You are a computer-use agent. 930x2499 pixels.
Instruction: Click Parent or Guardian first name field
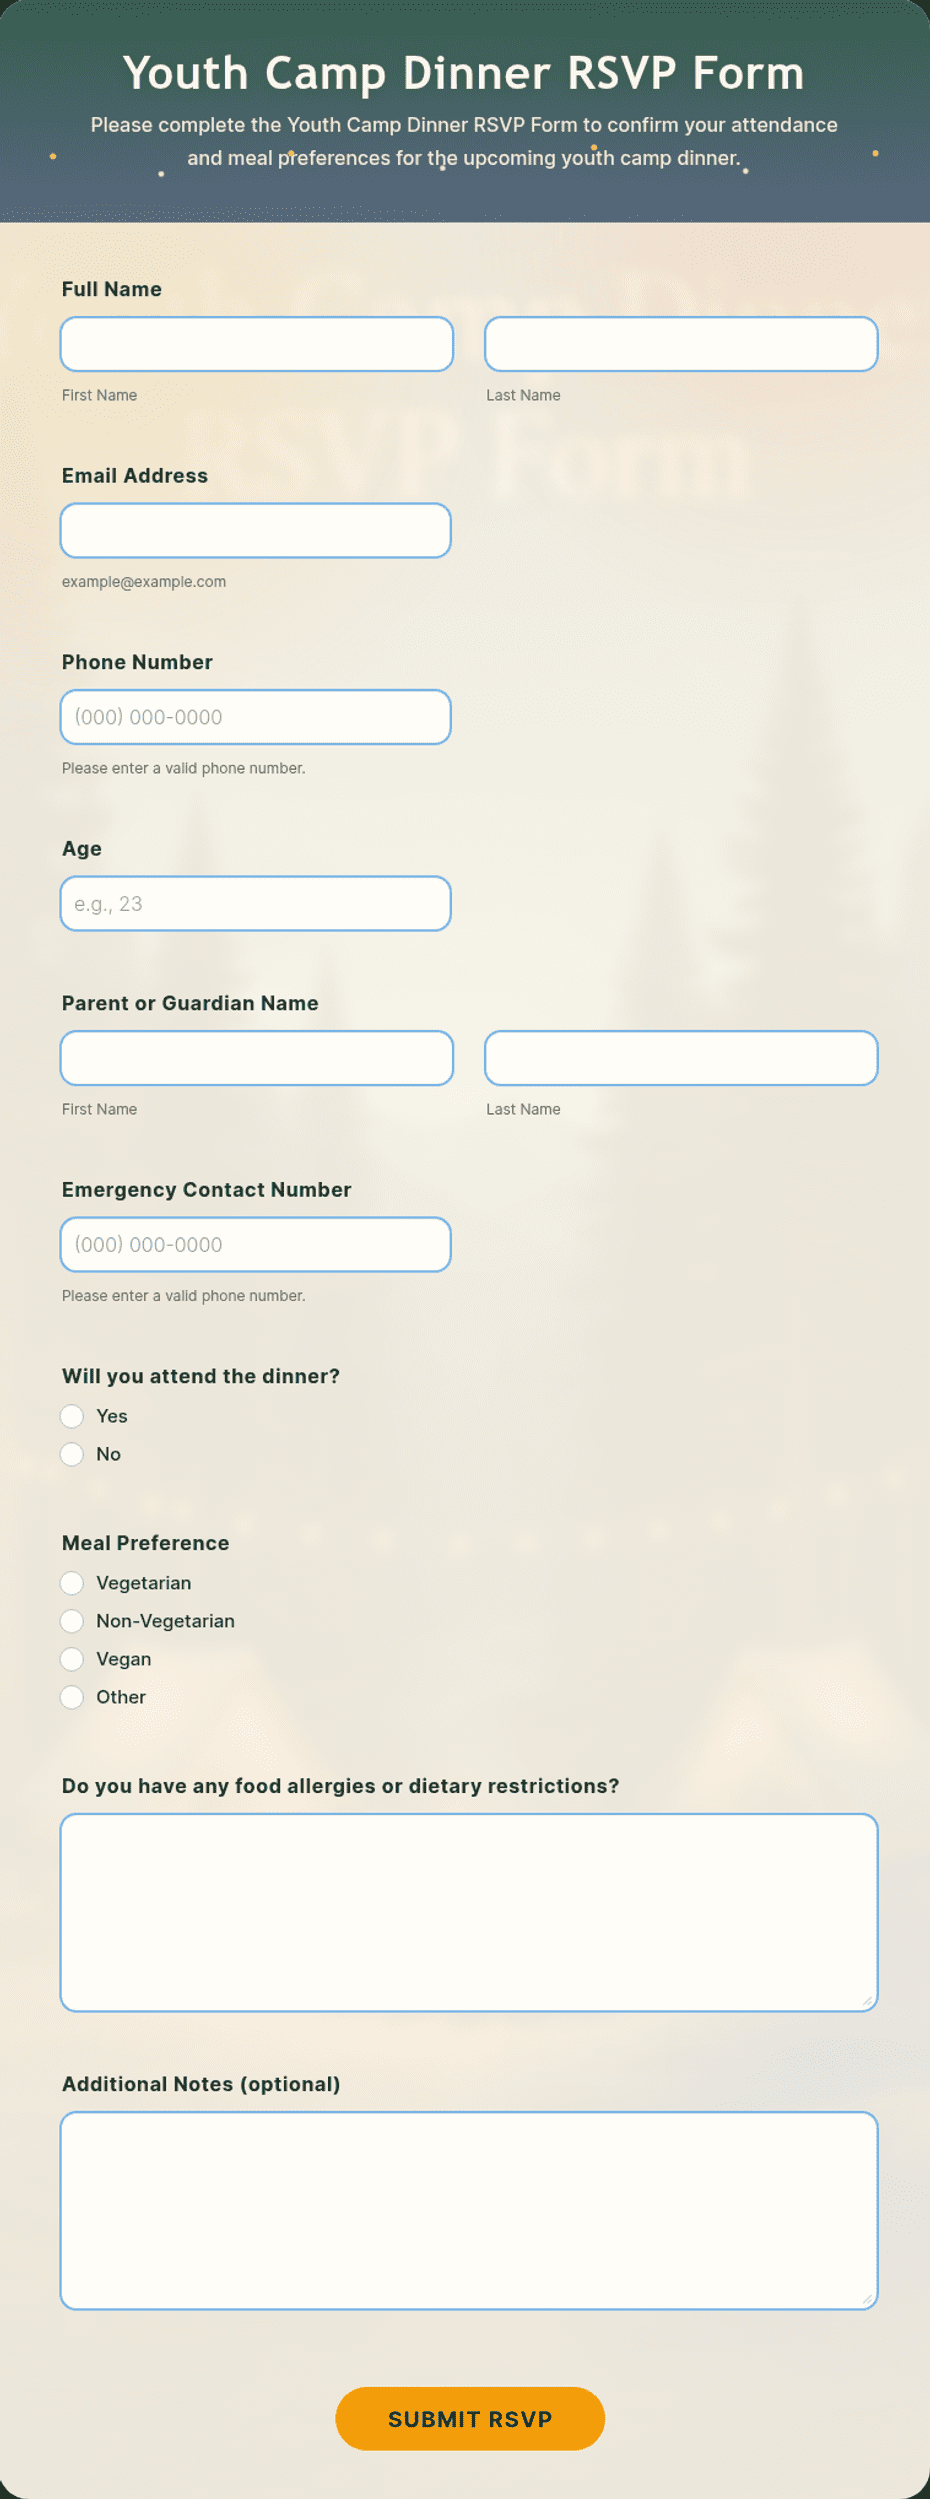point(257,1058)
